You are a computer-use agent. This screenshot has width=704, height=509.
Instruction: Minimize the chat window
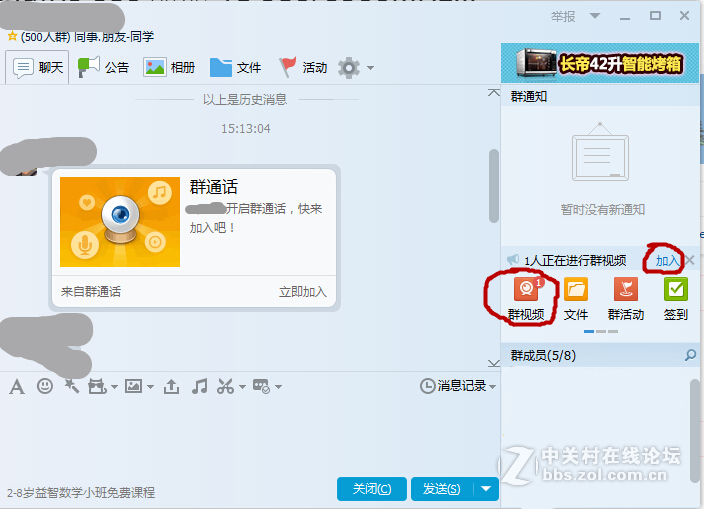[625, 17]
